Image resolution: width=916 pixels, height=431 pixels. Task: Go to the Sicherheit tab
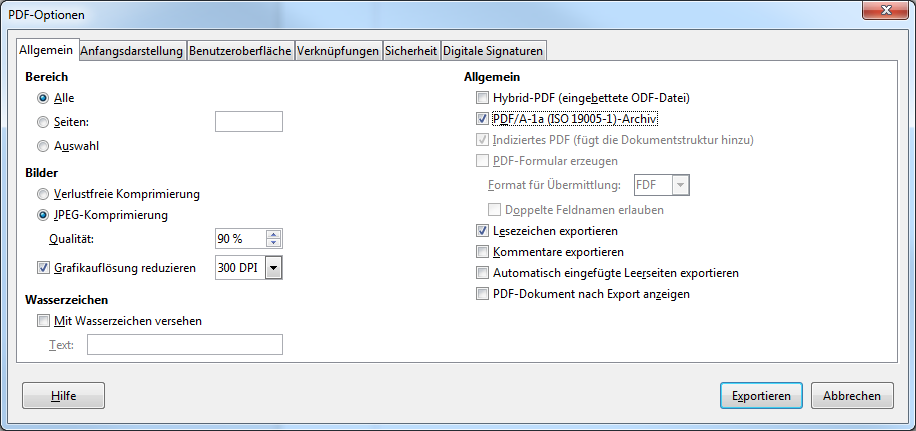pyautogui.click(x=411, y=51)
